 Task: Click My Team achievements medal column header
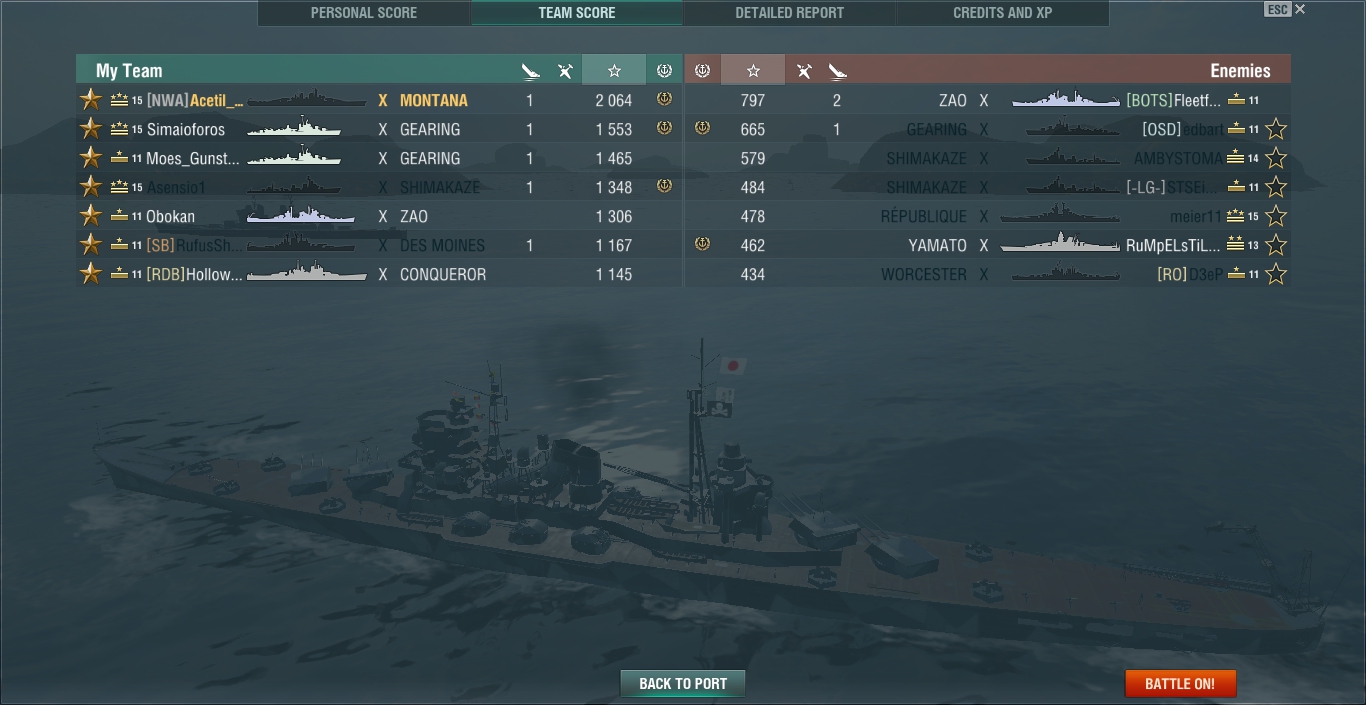[x=664, y=70]
